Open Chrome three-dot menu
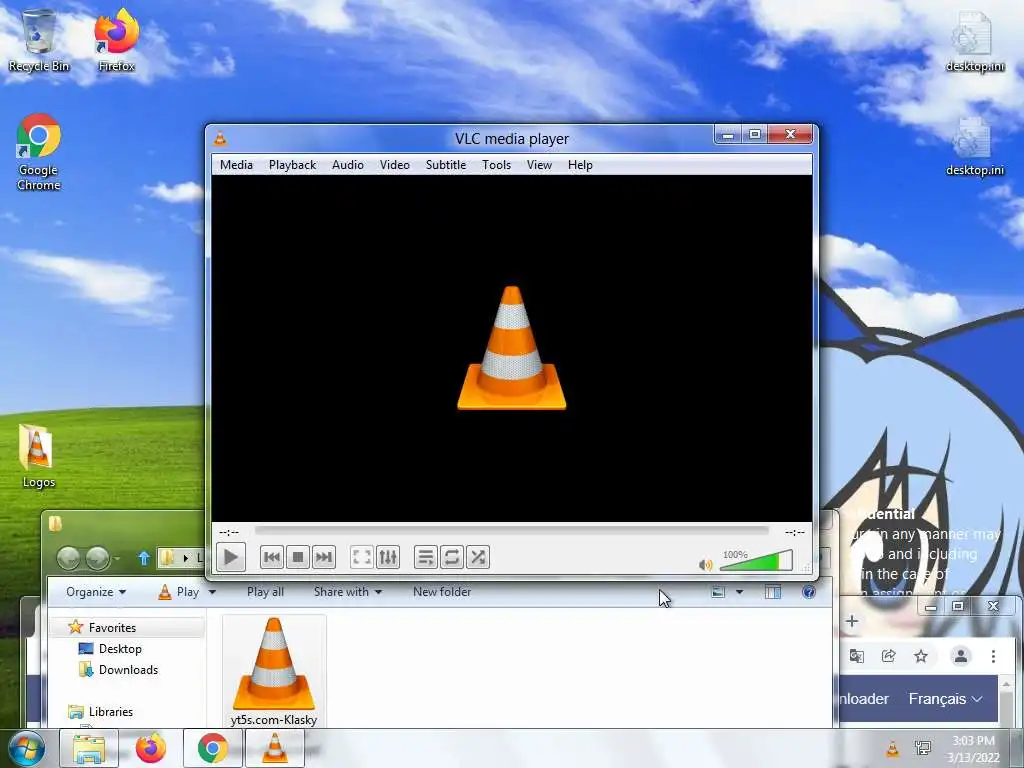1024x768 pixels. [993, 656]
